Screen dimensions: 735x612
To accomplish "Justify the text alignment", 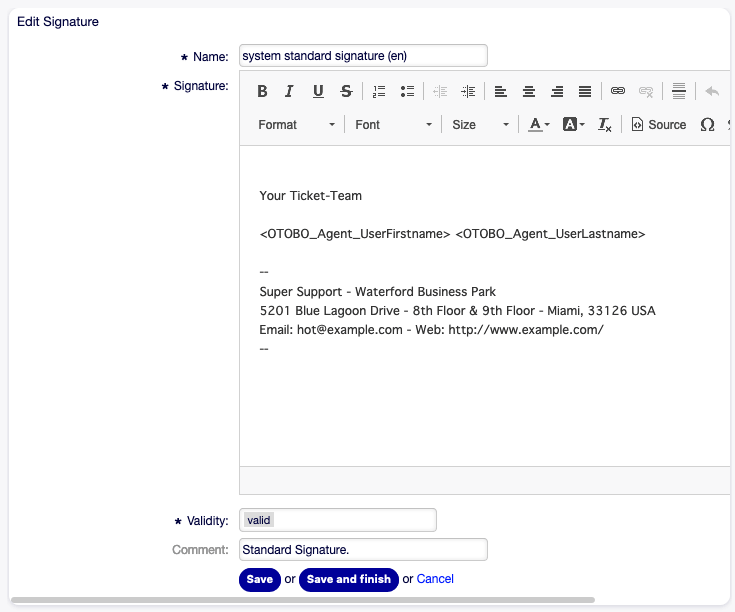I will (x=585, y=91).
